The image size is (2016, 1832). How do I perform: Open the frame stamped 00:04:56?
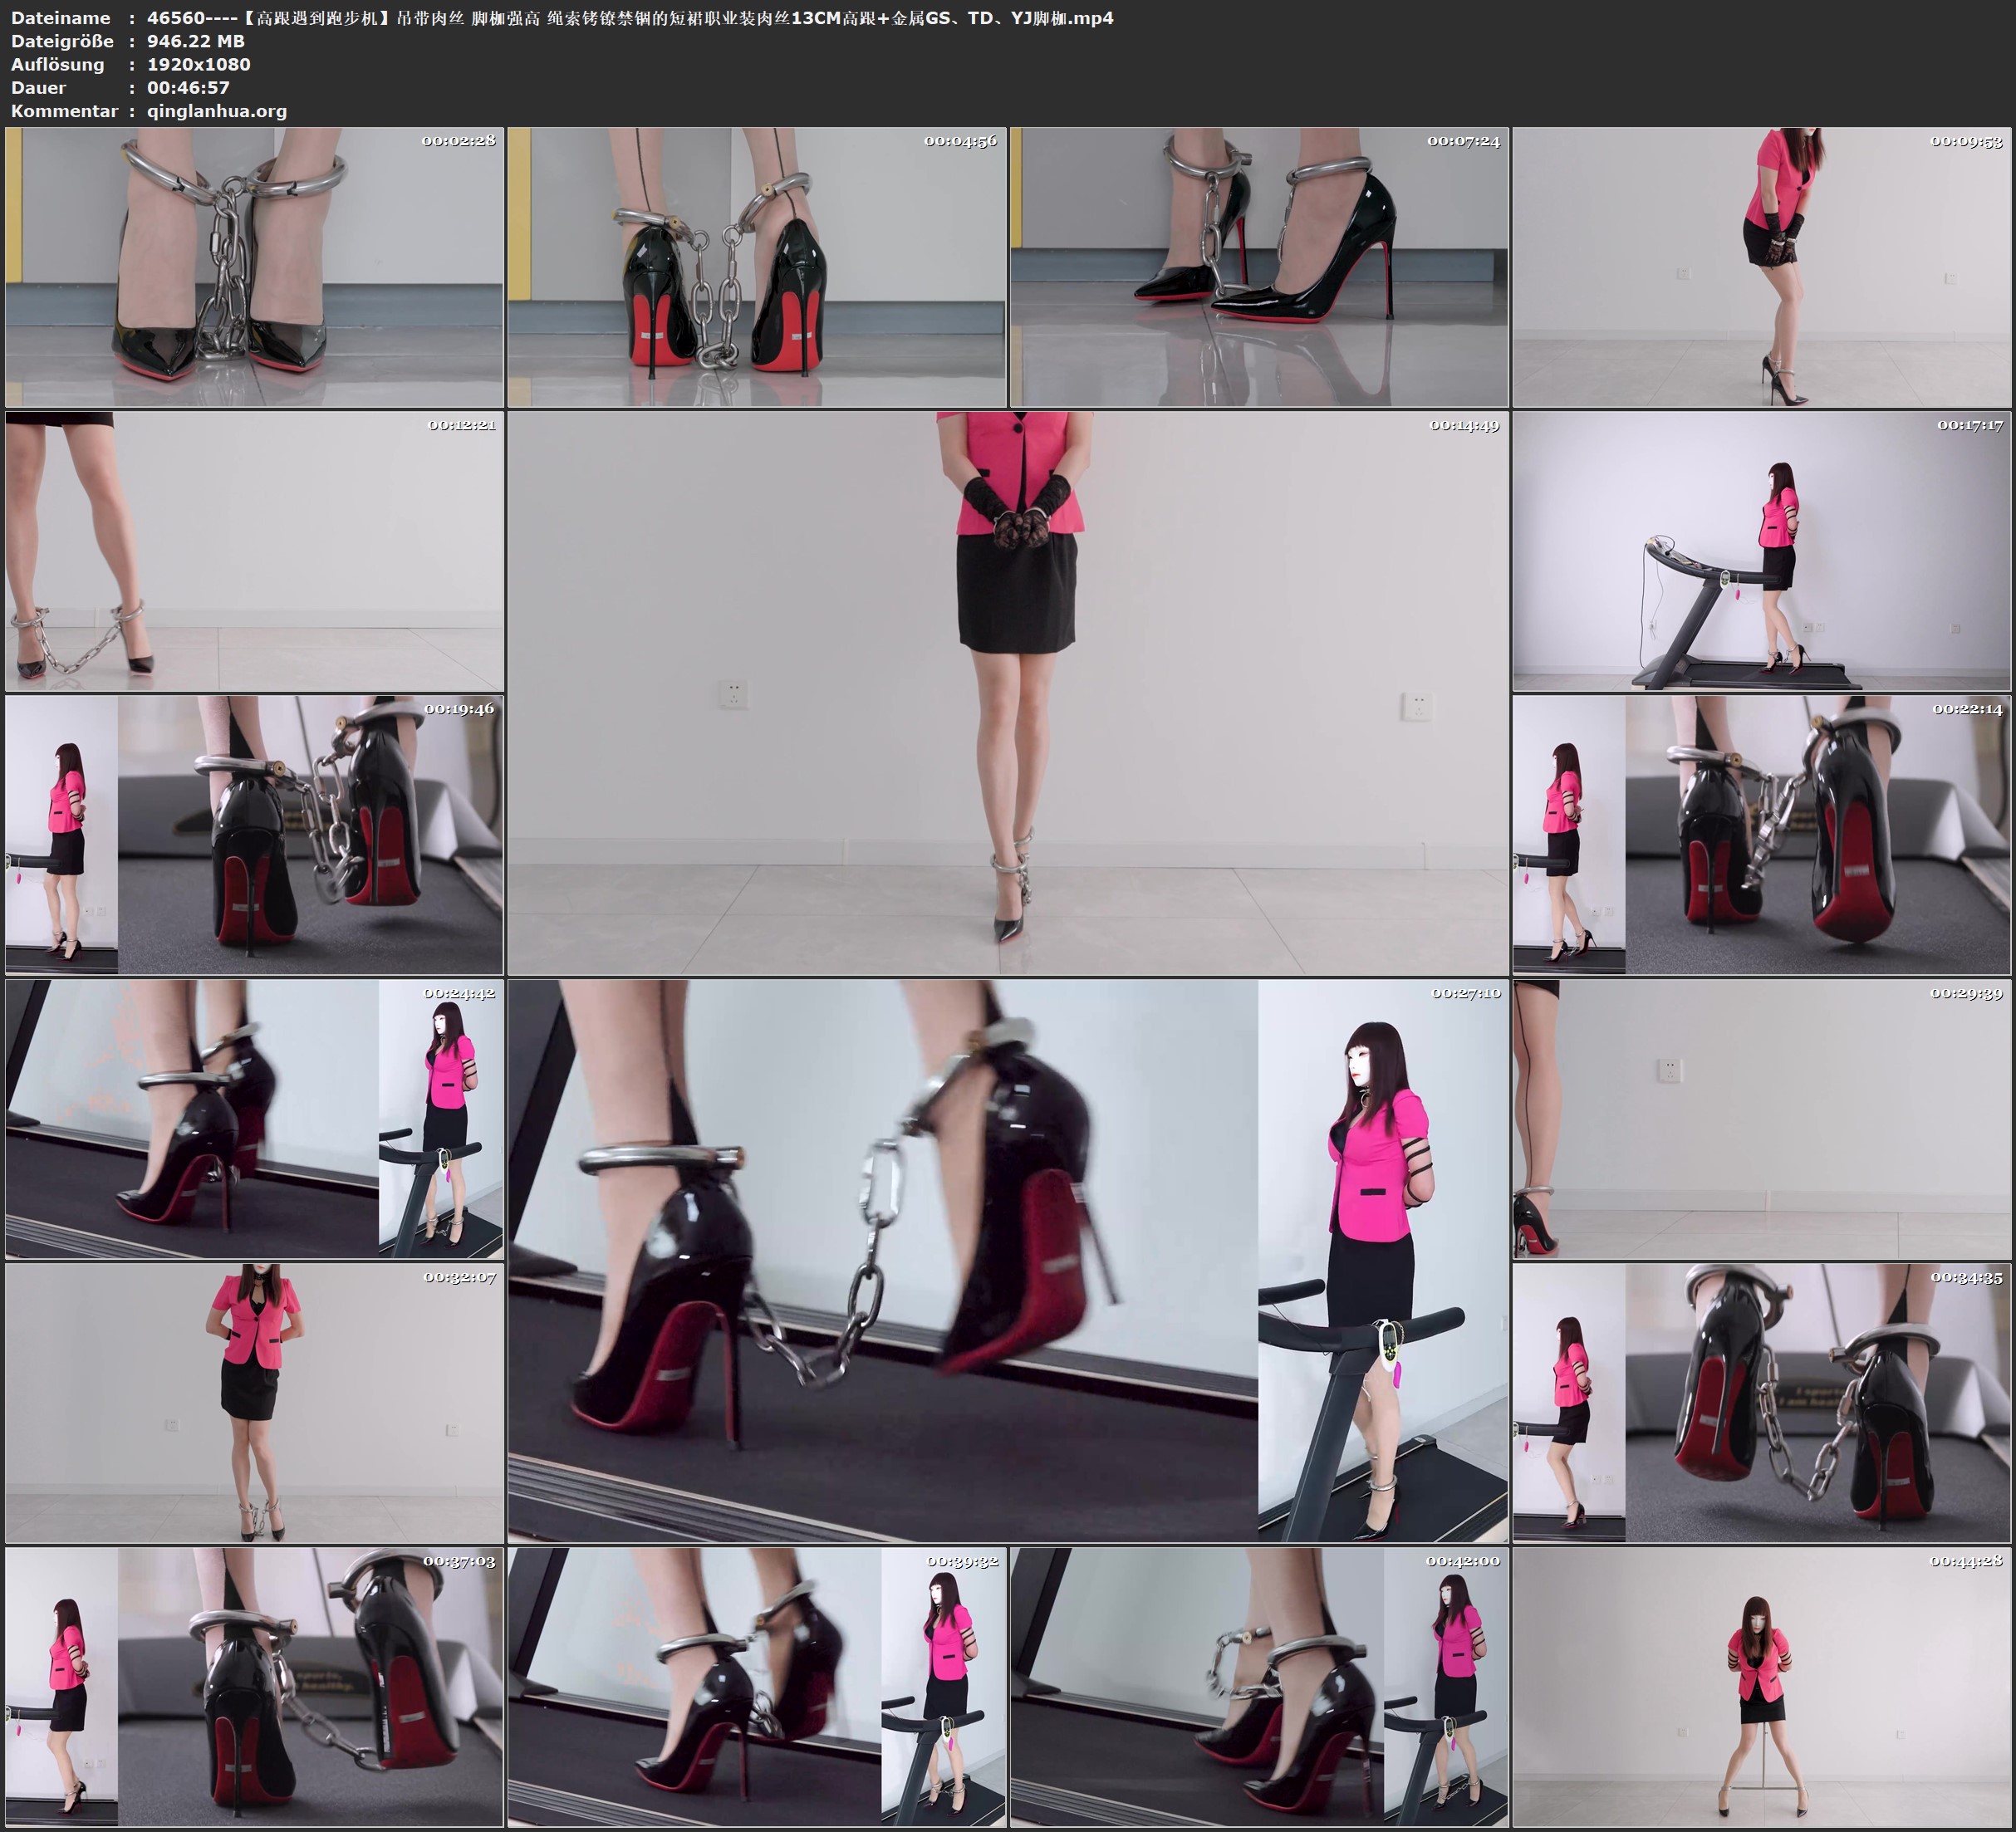tap(756, 267)
